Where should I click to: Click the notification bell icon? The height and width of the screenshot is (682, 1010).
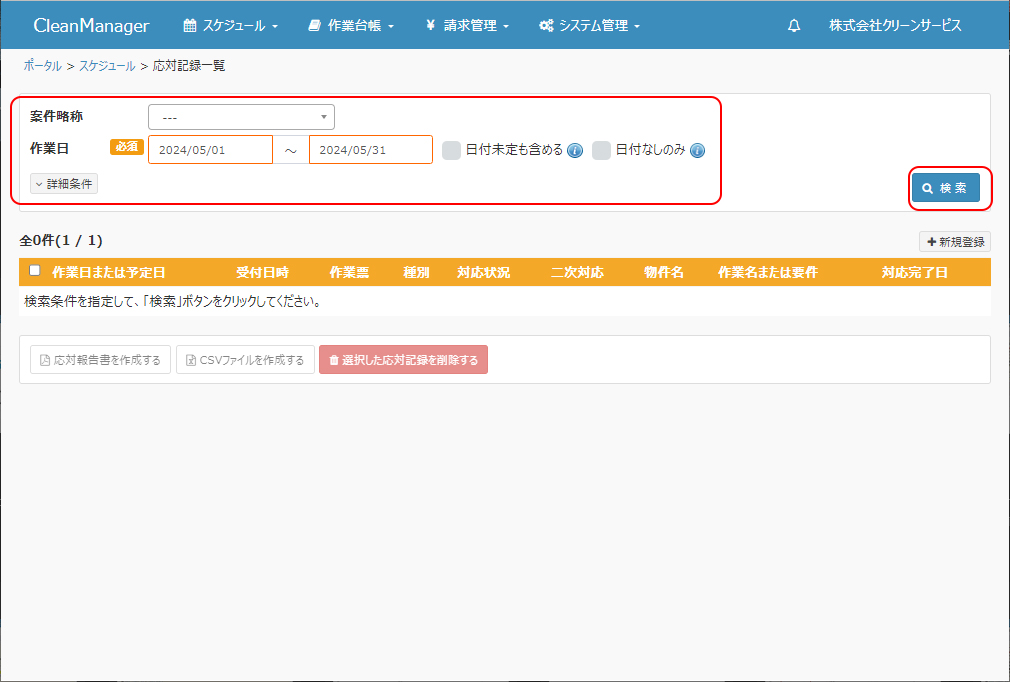click(x=794, y=26)
